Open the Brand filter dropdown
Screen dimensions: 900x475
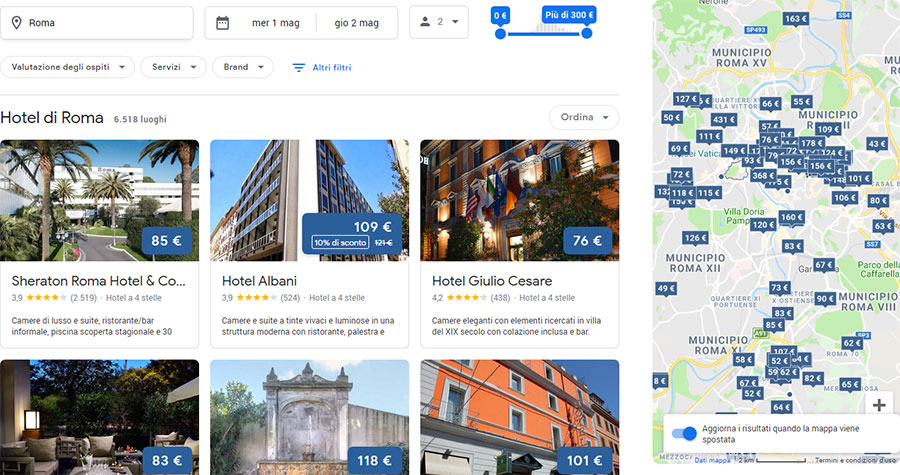[x=243, y=67]
